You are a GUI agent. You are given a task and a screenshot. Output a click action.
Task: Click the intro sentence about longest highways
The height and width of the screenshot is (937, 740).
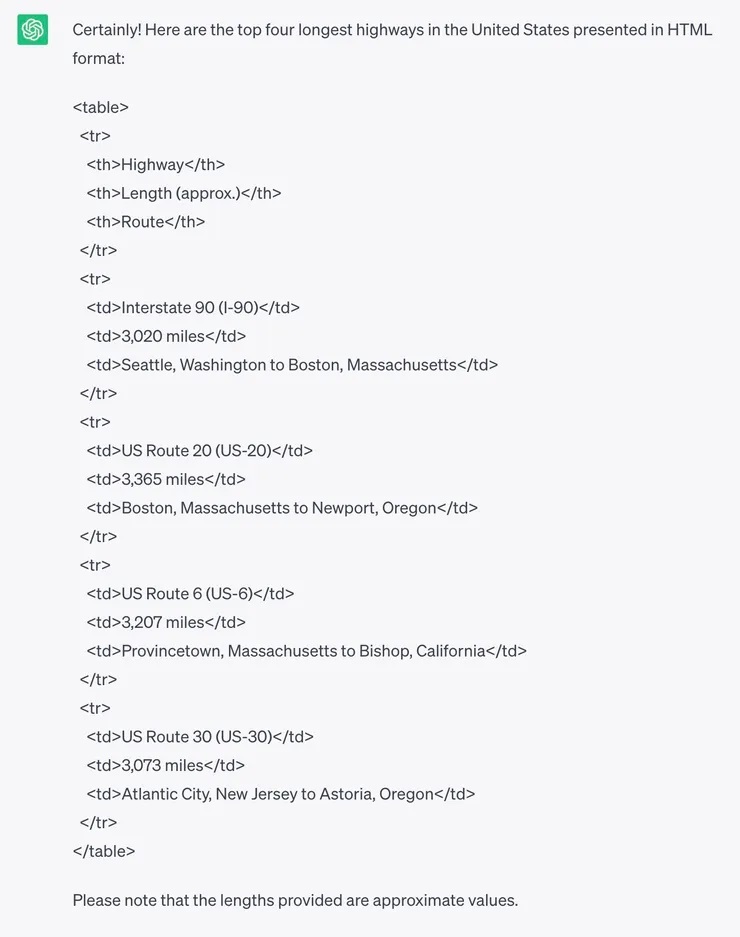tap(392, 44)
